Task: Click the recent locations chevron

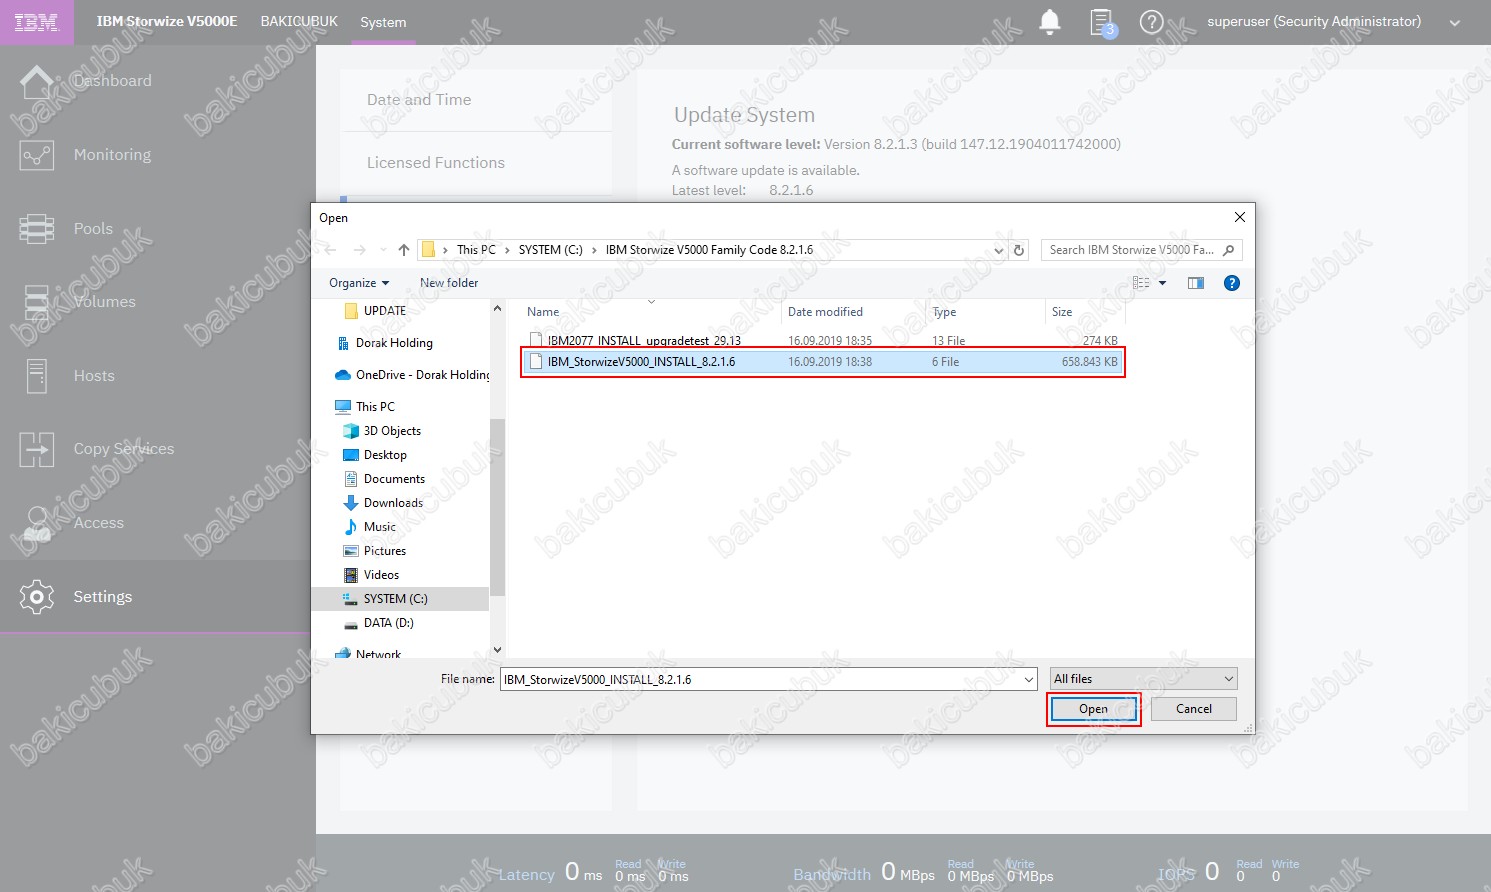Action: [383, 250]
